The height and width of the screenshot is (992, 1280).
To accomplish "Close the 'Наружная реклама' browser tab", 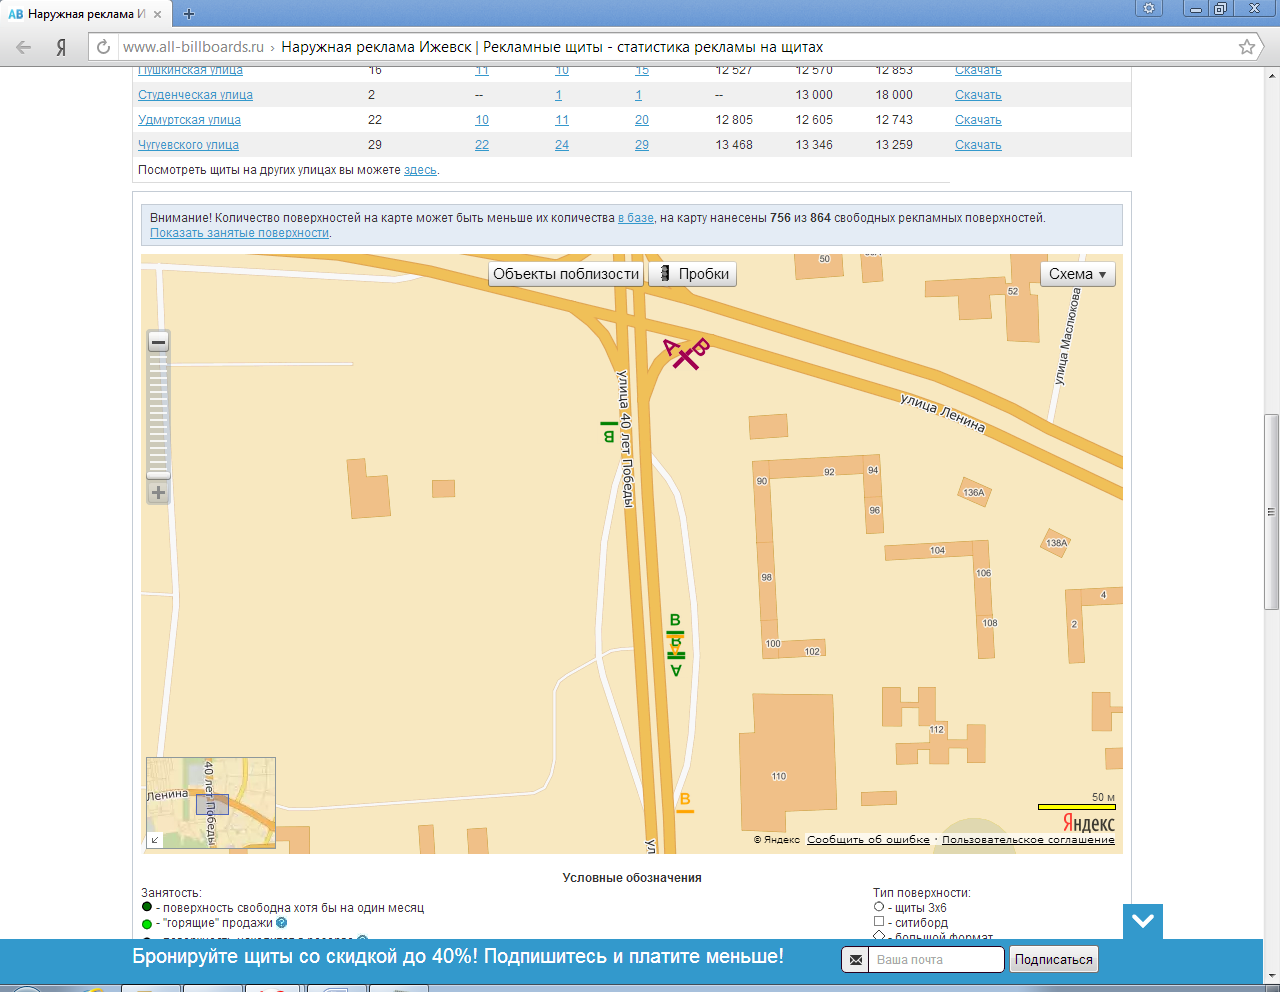I will click(158, 14).
